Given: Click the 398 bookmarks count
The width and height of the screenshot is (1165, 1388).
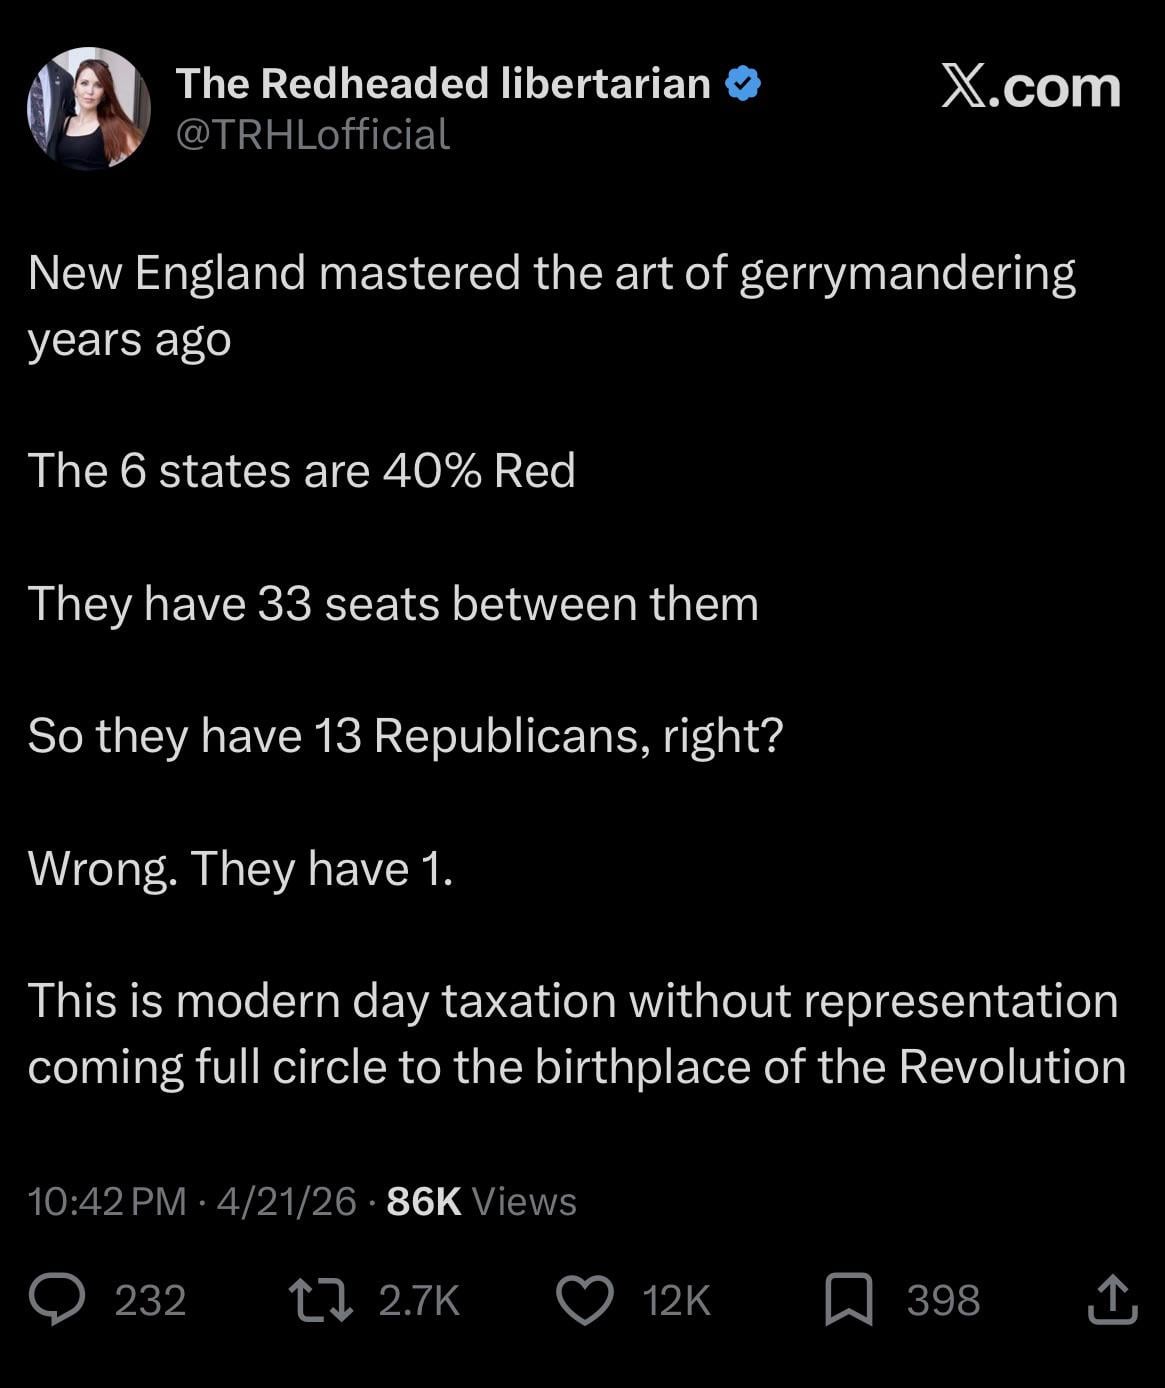Looking at the screenshot, I should [943, 1301].
